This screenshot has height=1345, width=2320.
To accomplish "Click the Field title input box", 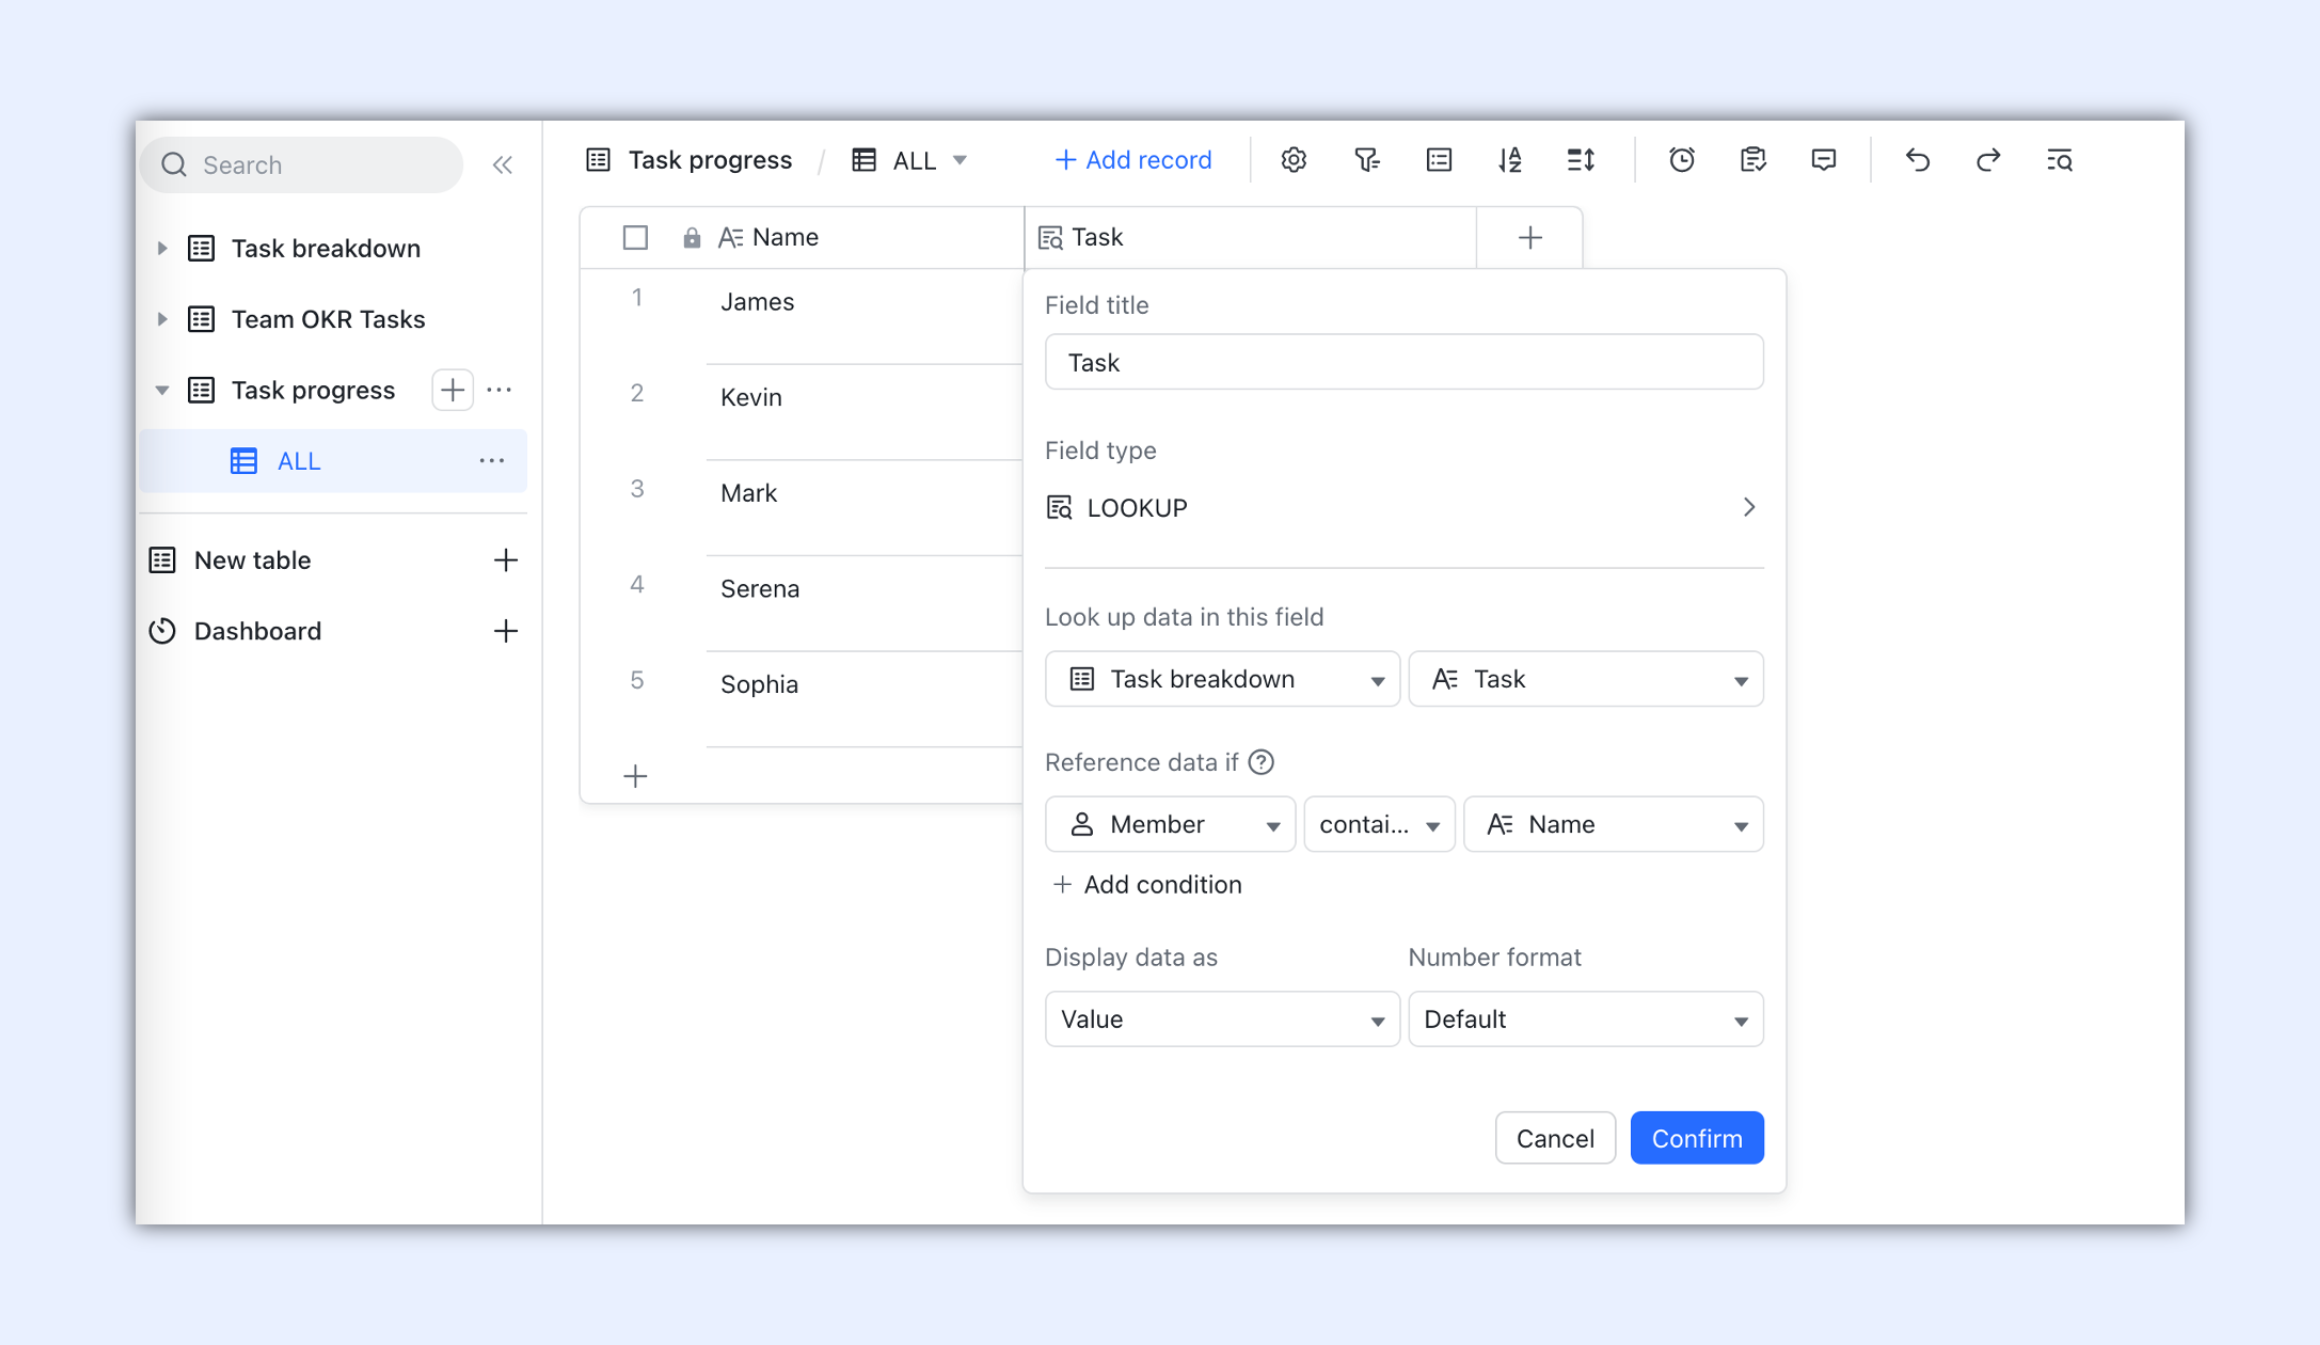I will (1404, 362).
